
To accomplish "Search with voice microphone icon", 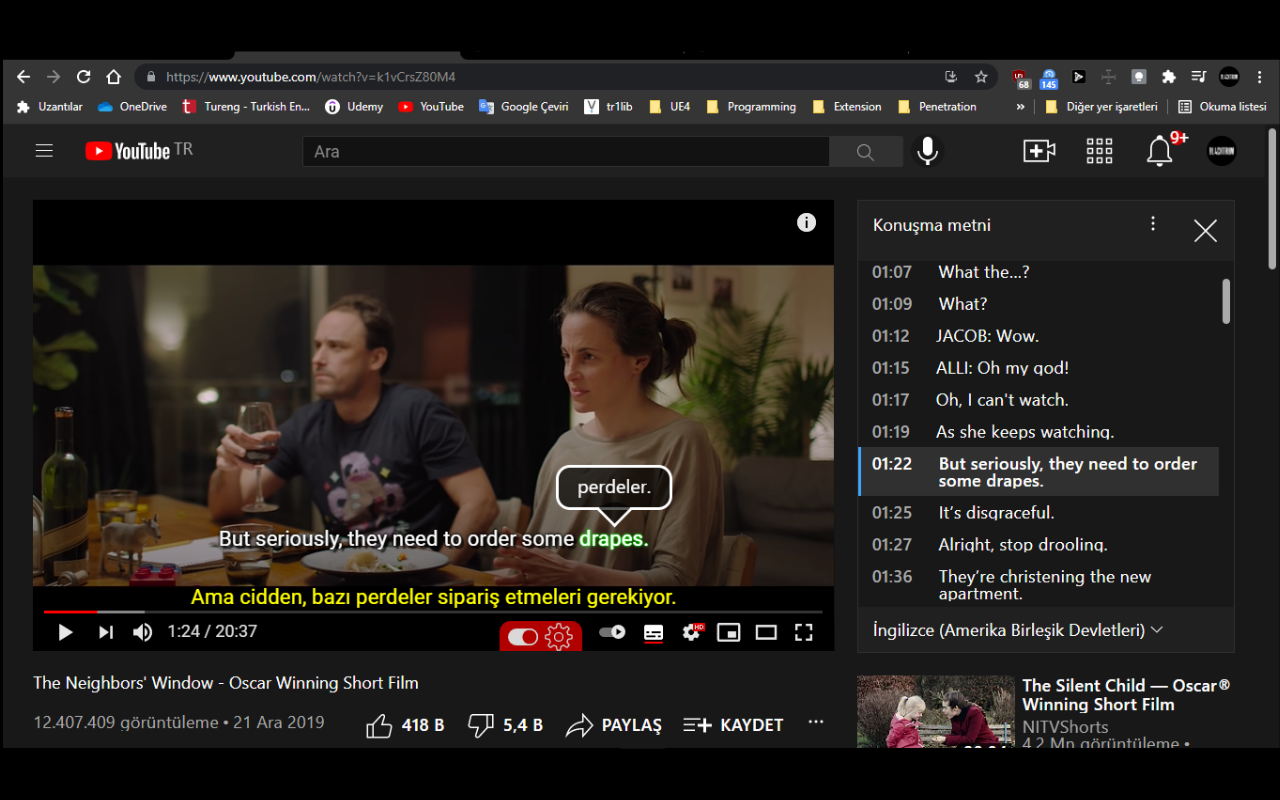I will point(928,151).
